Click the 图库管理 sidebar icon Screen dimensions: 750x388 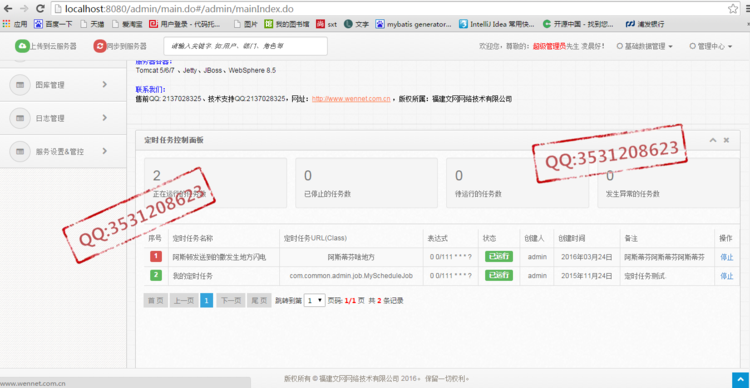tap(20, 85)
